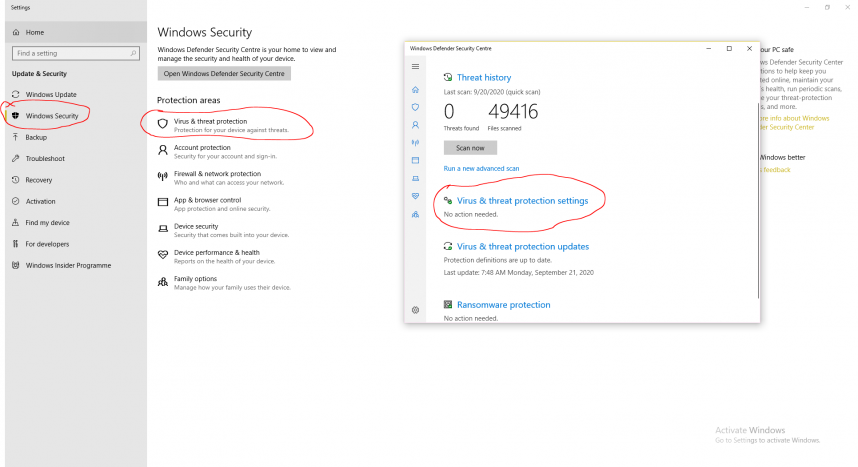858x467 pixels.
Task: Click Run a new advanced scan link
Action: coord(481,168)
